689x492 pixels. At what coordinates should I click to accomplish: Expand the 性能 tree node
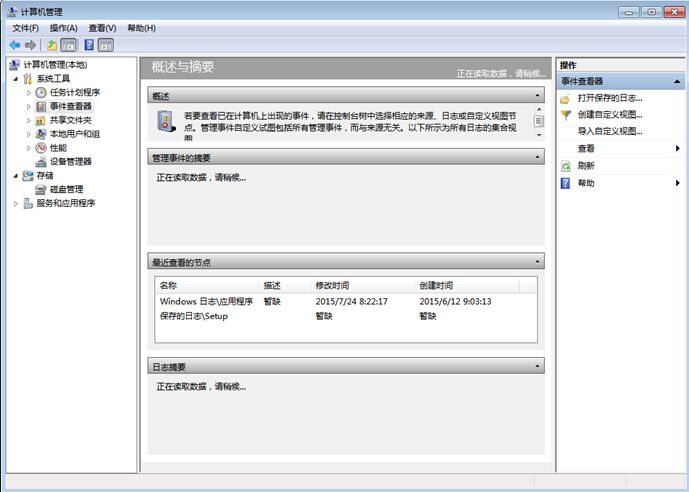pyautogui.click(x=29, y=148)
